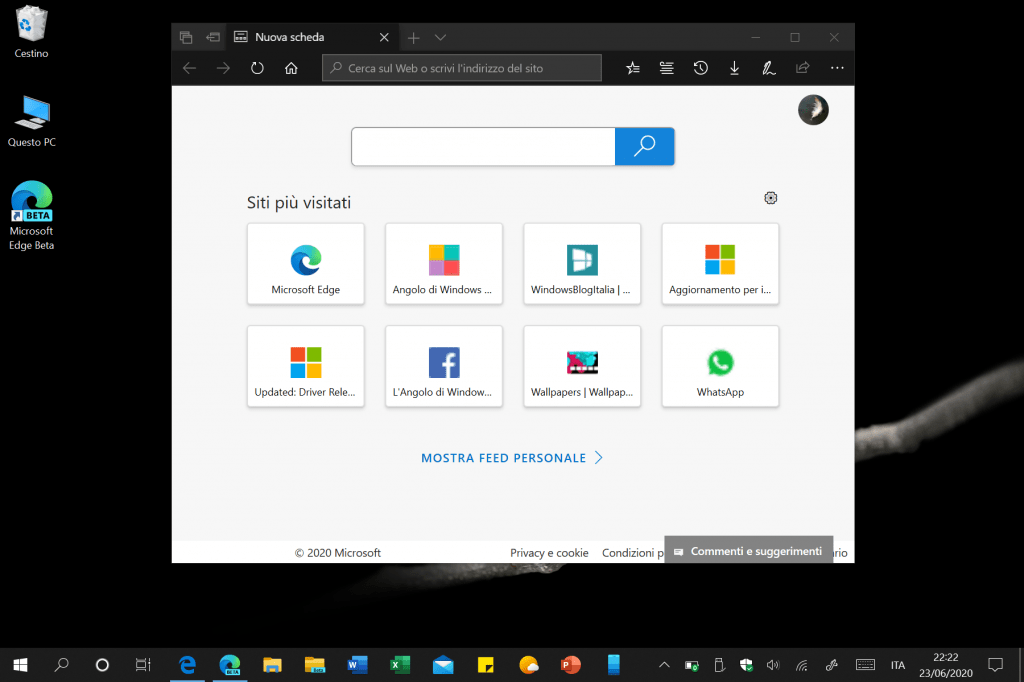This screenshot has height=682, width=1024.
Task: Expand hidden system tray icons
Action: click(x=663, y=665)
